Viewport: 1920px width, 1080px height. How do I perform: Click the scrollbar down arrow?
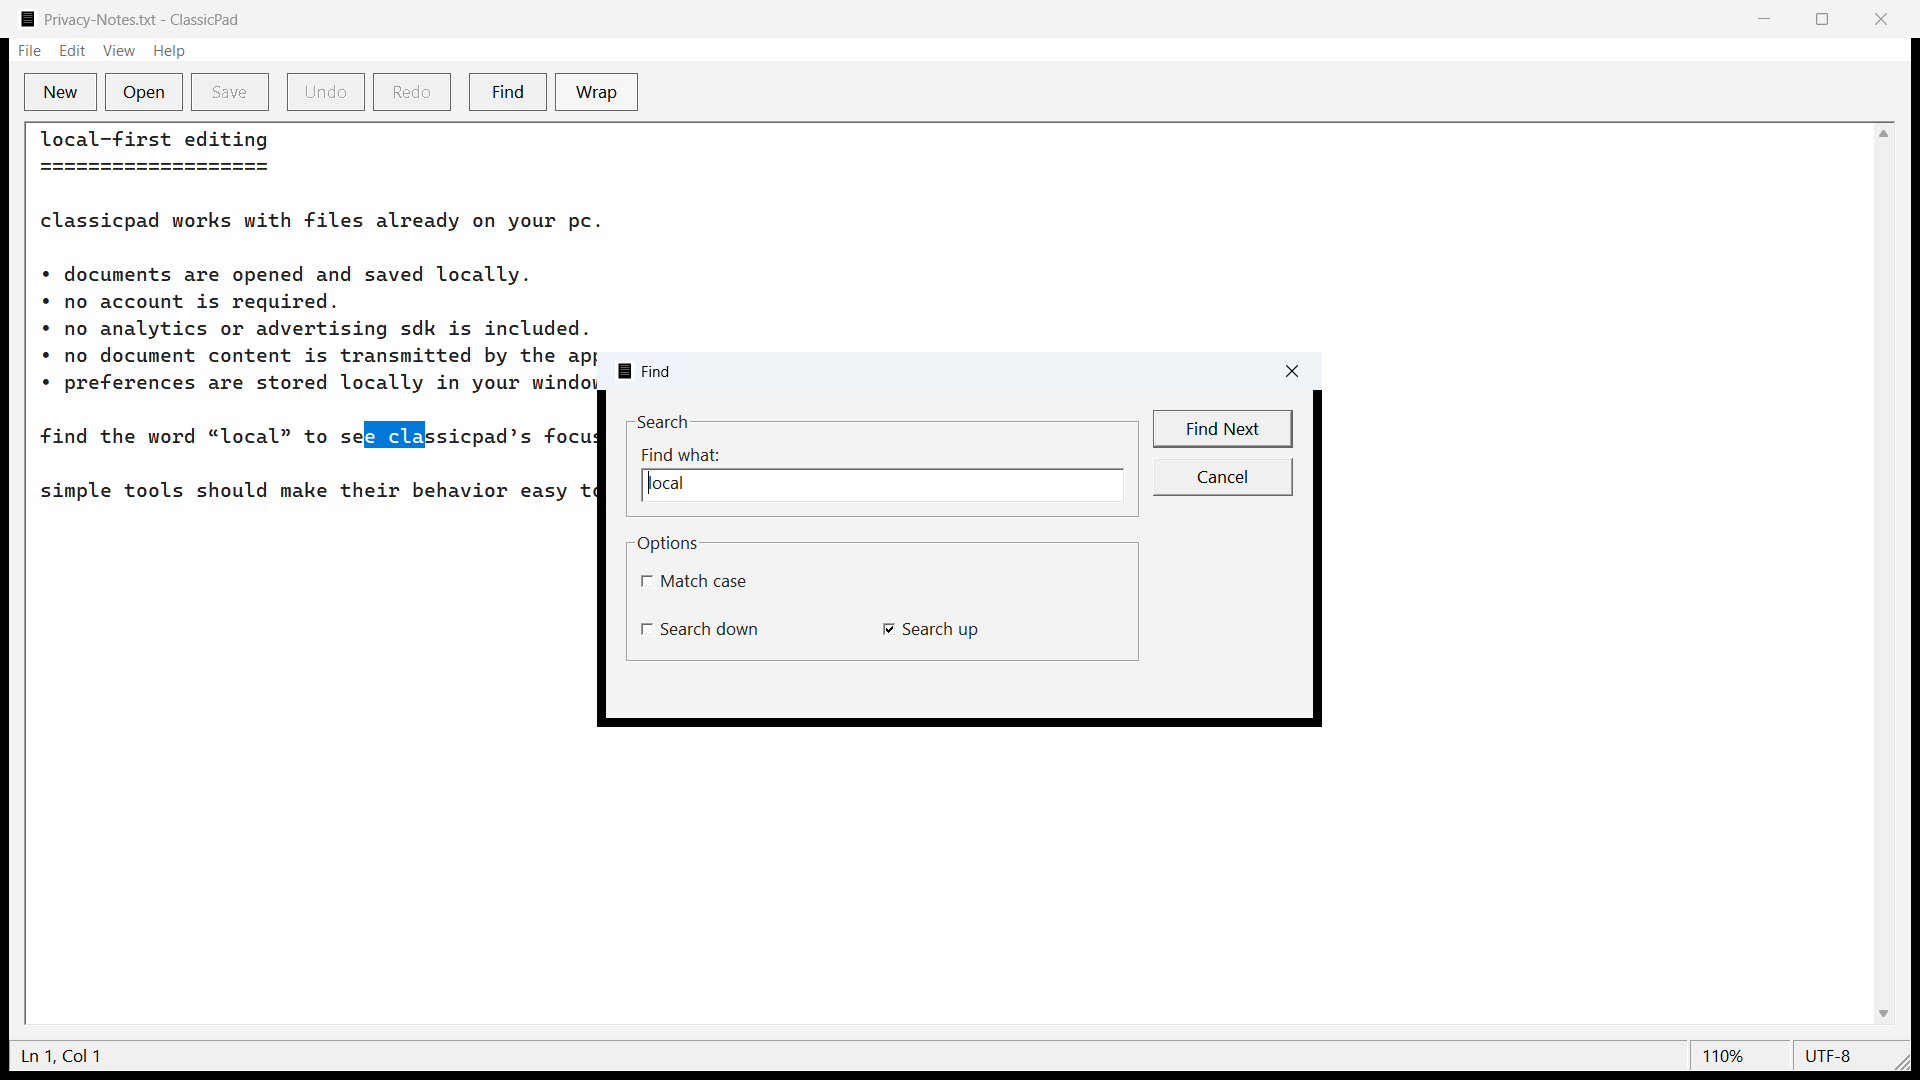point(1883,1014)
